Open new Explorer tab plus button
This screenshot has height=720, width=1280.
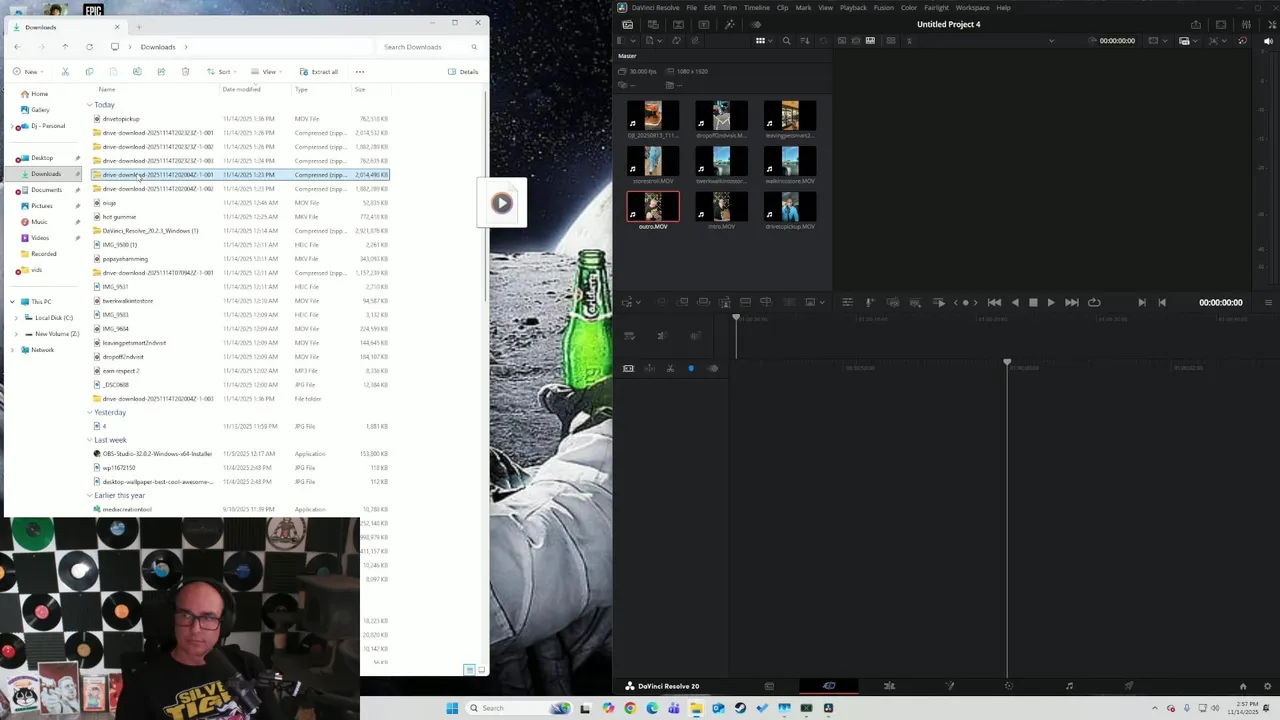(139, 27)
